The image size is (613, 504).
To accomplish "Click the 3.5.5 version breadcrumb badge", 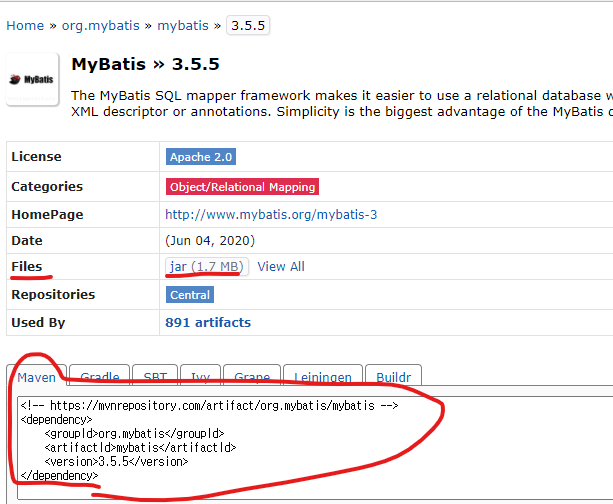I will coord(248,26).
